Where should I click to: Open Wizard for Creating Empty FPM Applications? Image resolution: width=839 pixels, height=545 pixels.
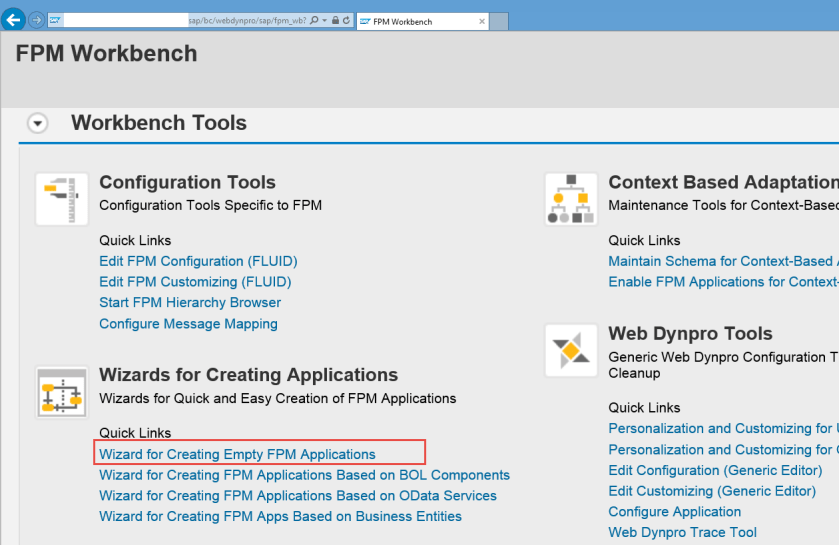(237, 454)
